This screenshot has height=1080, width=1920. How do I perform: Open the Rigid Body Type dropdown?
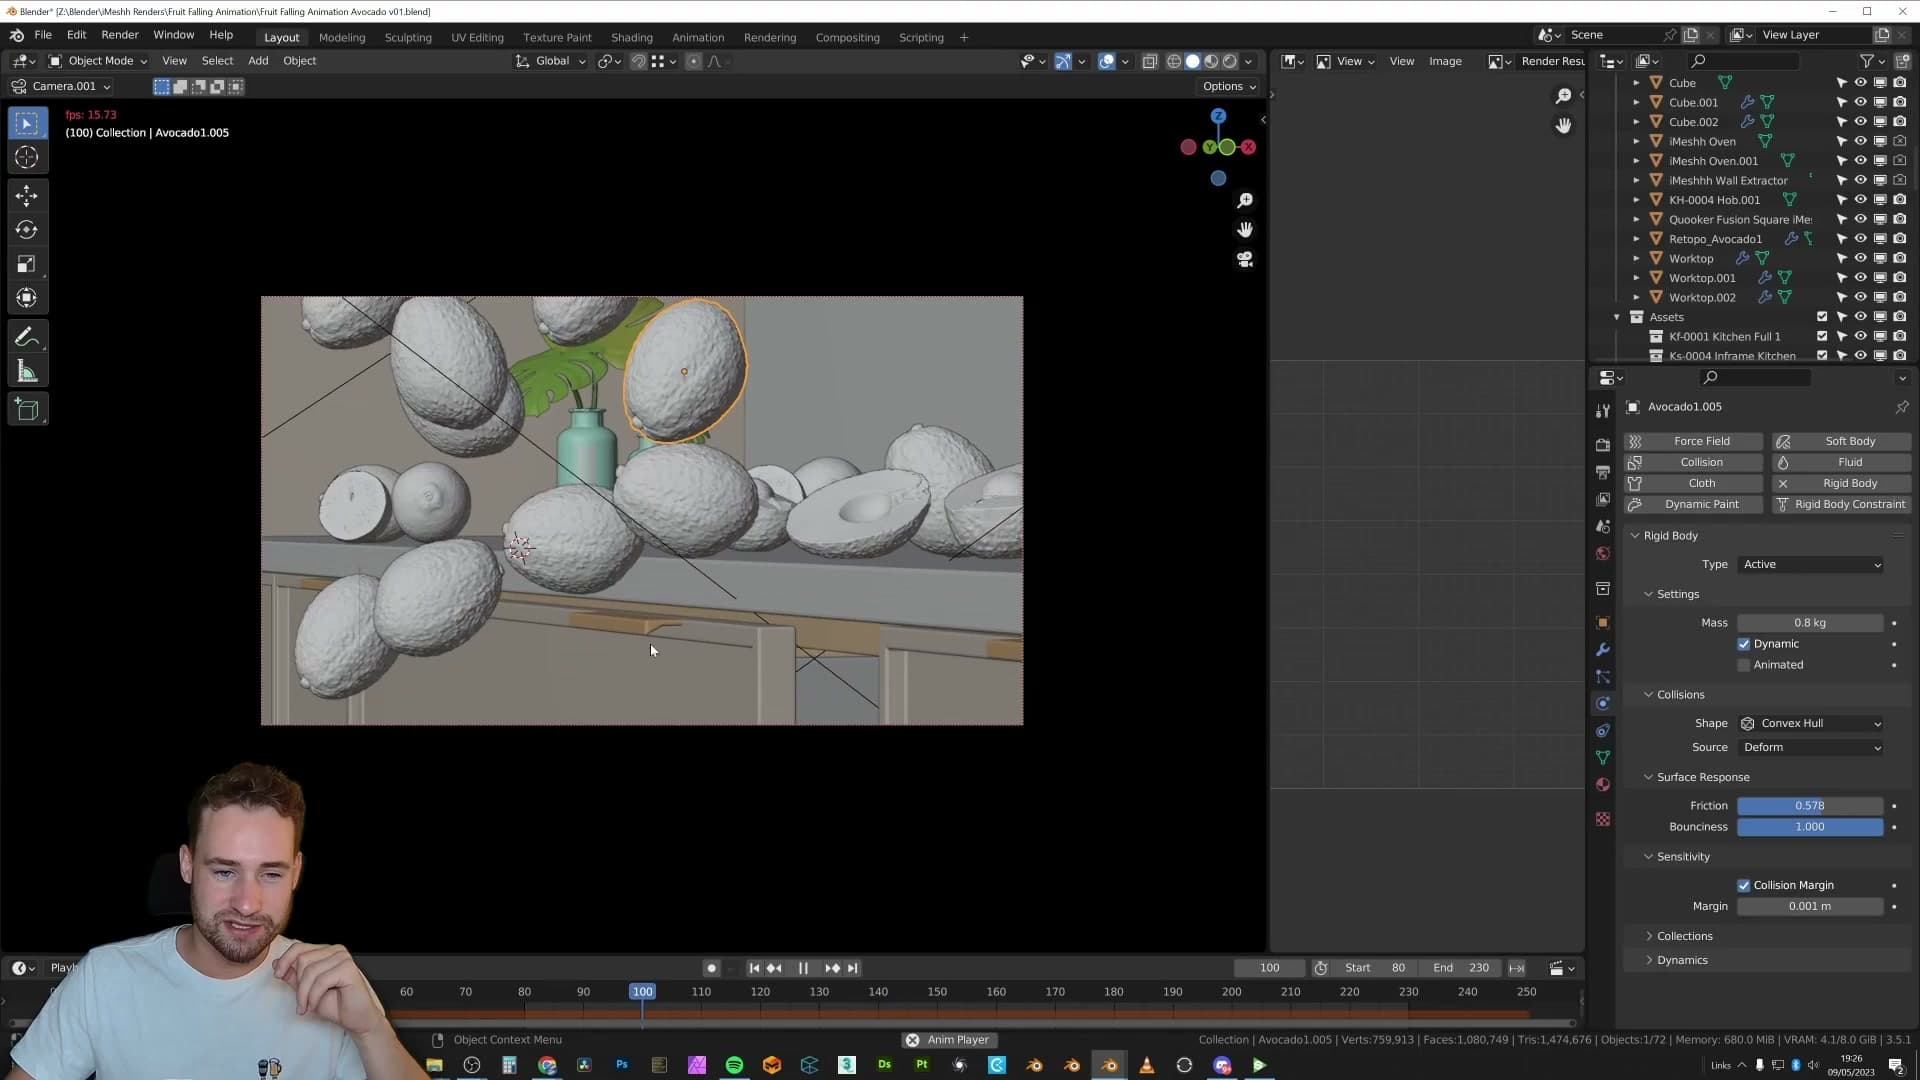click(x=1812, y=565)
